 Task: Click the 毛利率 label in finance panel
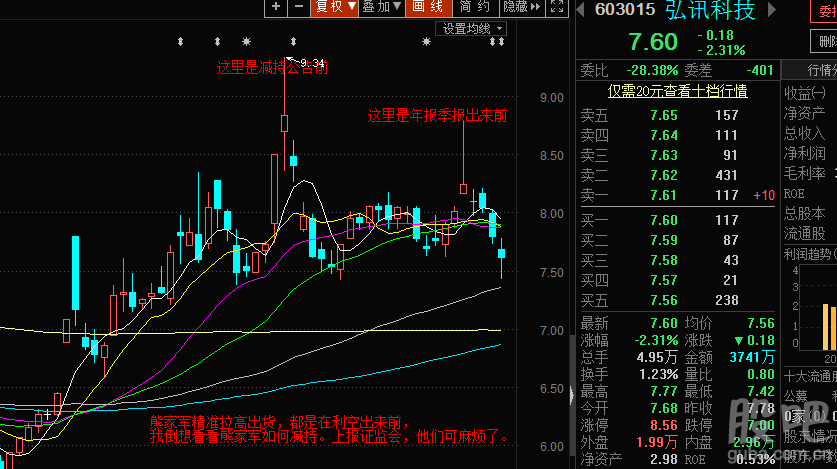[x=804, y=173]
